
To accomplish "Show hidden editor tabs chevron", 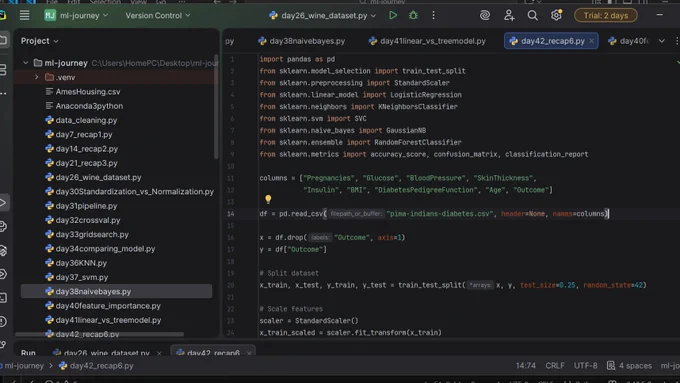I will click(x=662, y=41).
